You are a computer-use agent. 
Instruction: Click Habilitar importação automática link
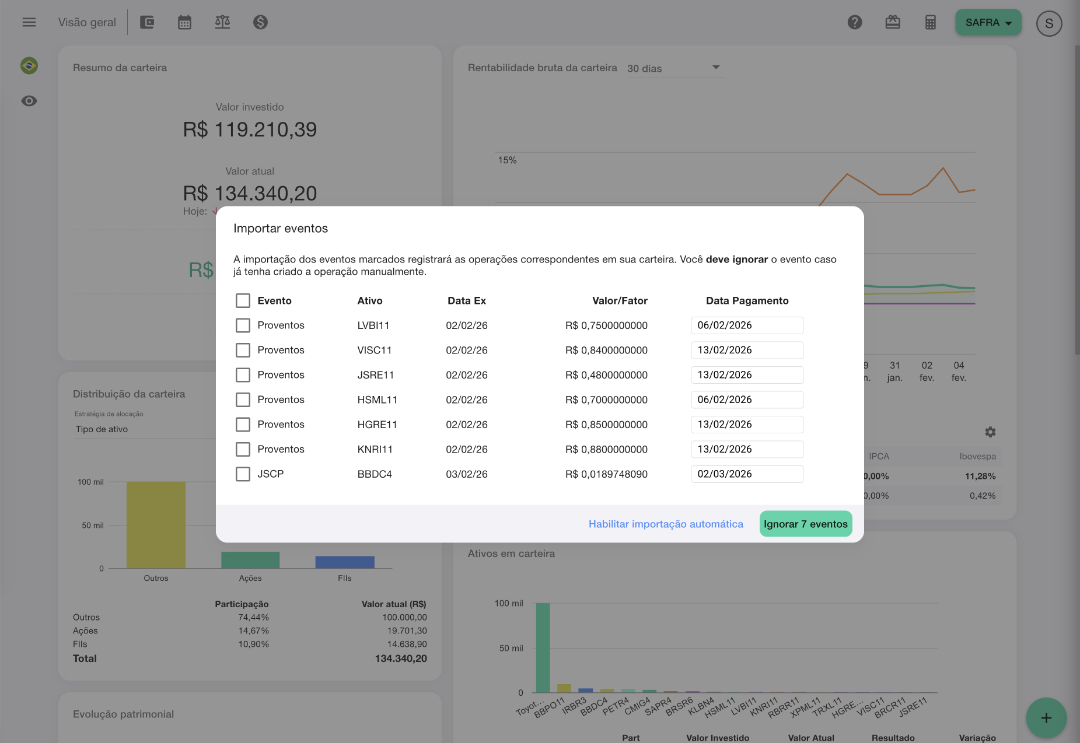pyautogui.click(x=665, y=524)
